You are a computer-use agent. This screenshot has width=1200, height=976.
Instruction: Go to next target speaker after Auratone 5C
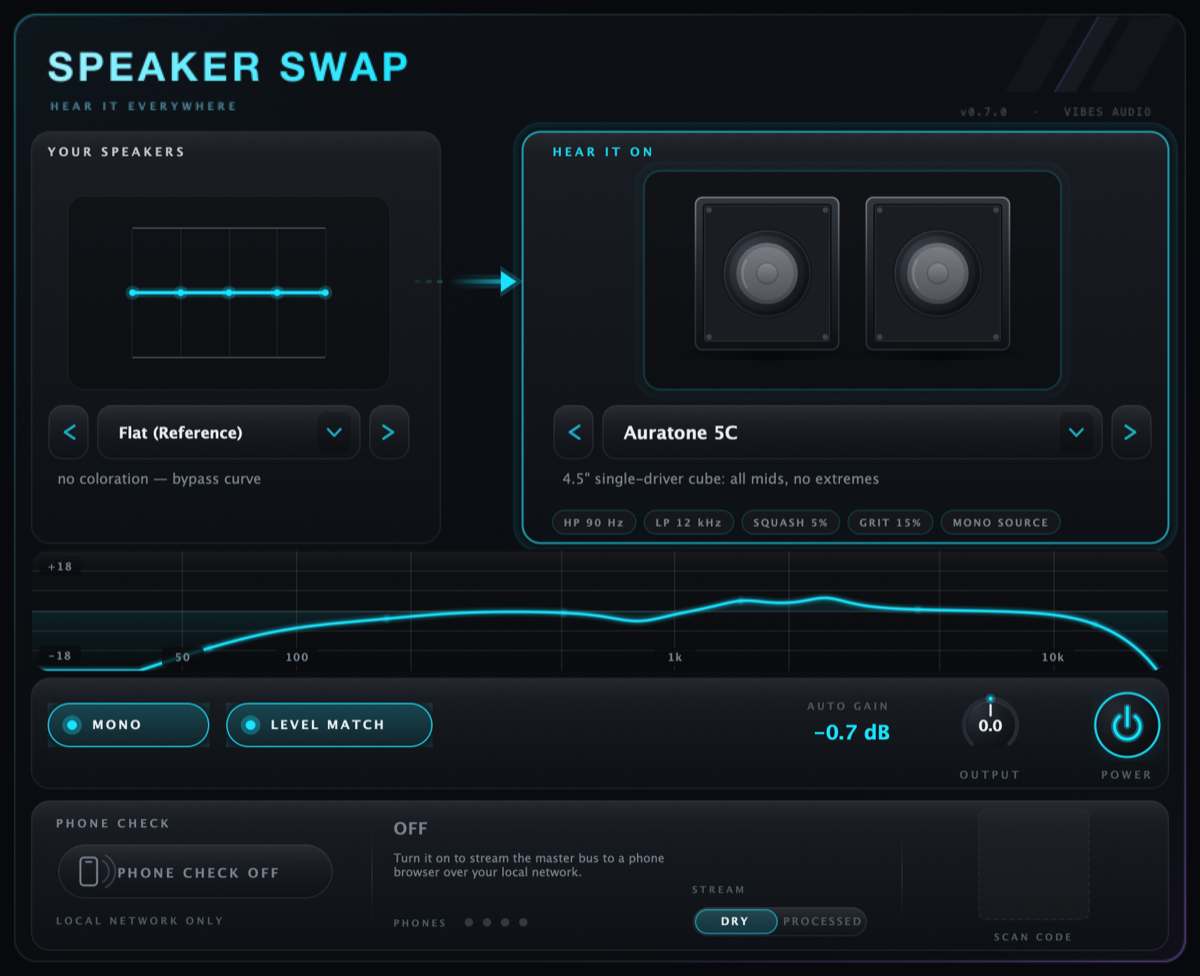click(1131, 432)
